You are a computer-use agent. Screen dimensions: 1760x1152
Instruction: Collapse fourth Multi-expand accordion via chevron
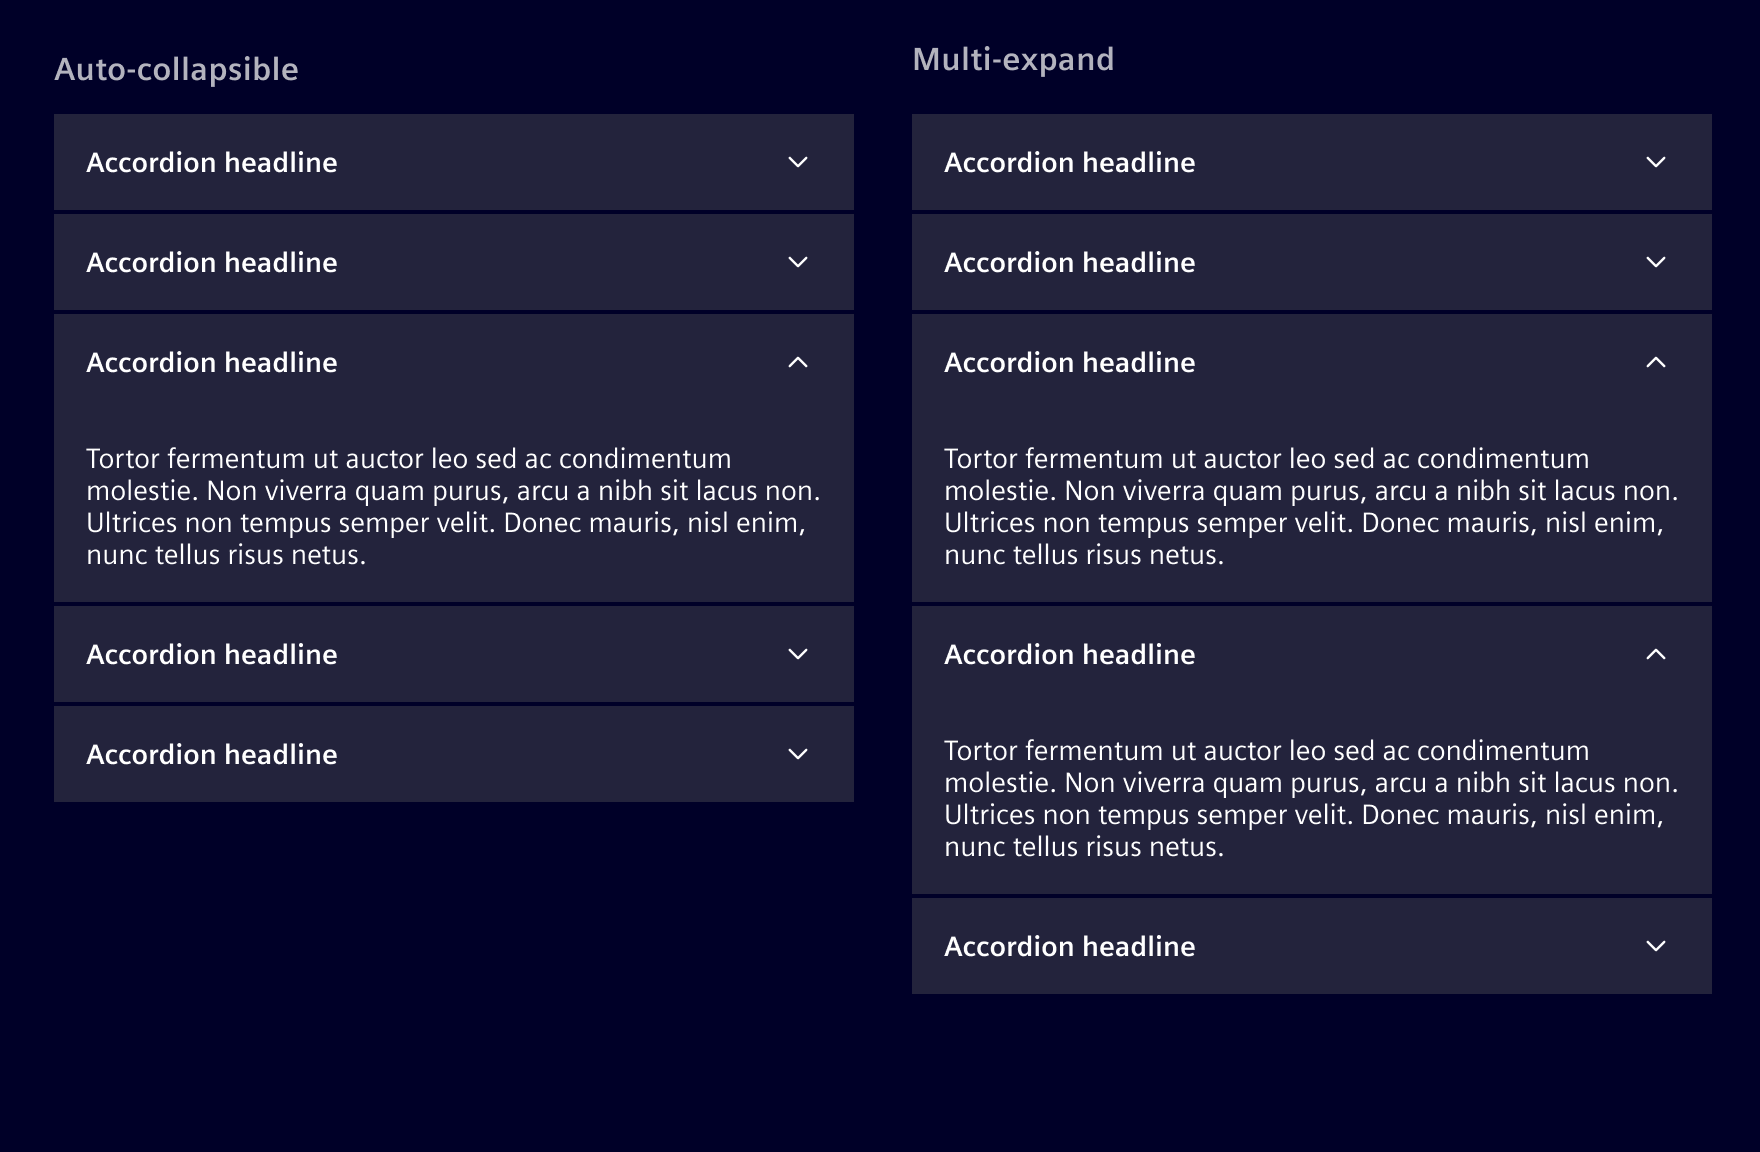pyautogui.click(x=1656, y=654)
